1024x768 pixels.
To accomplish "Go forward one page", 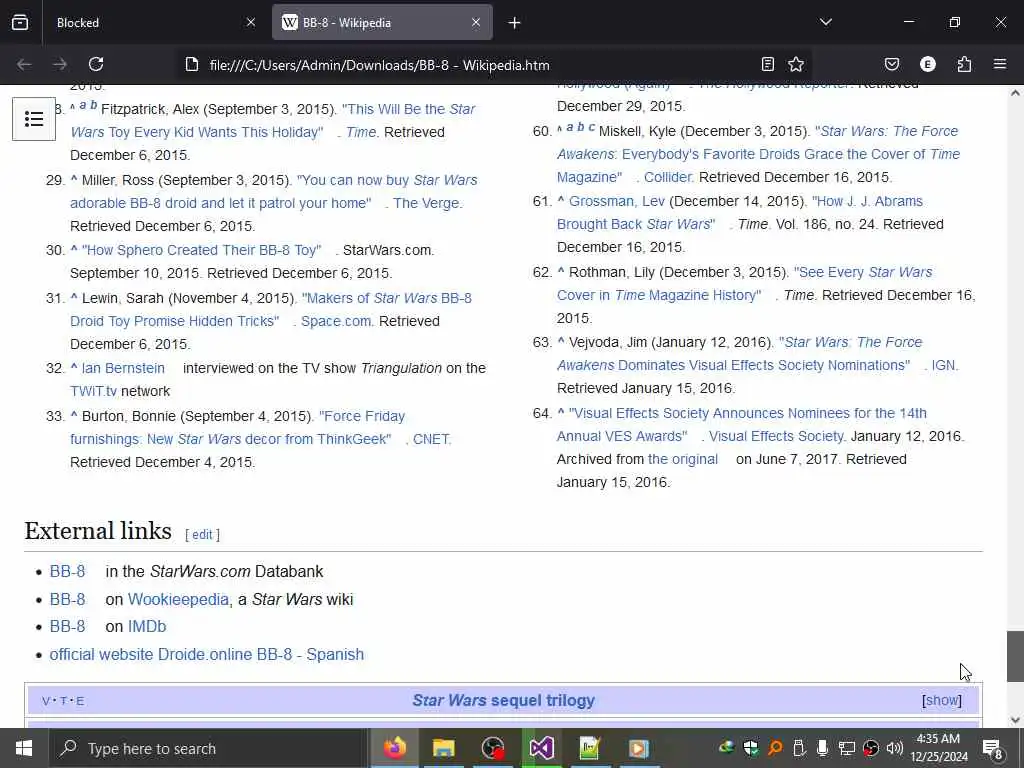I will tap(60, 64).
